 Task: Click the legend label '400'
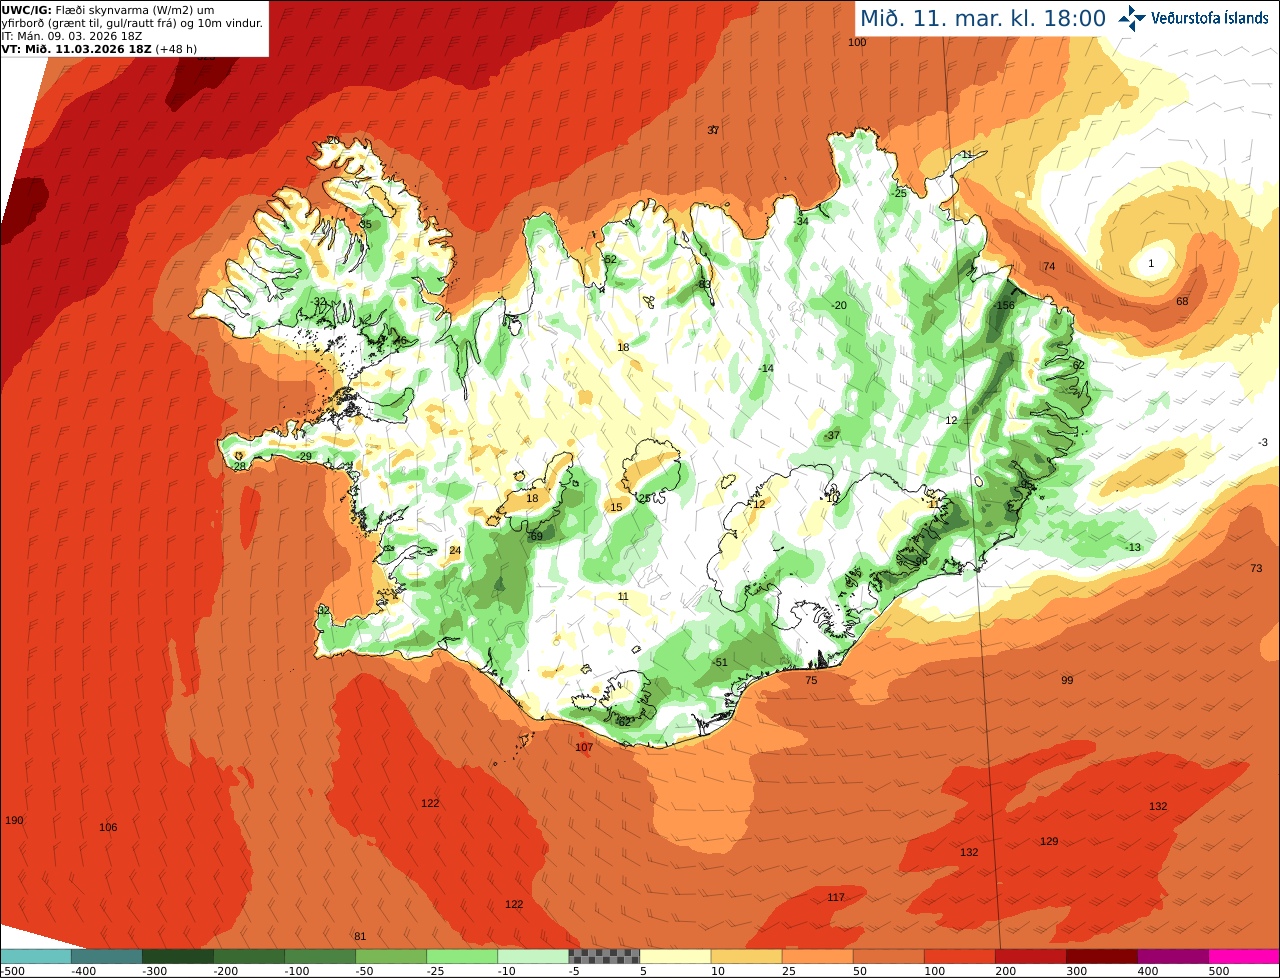1148,970
